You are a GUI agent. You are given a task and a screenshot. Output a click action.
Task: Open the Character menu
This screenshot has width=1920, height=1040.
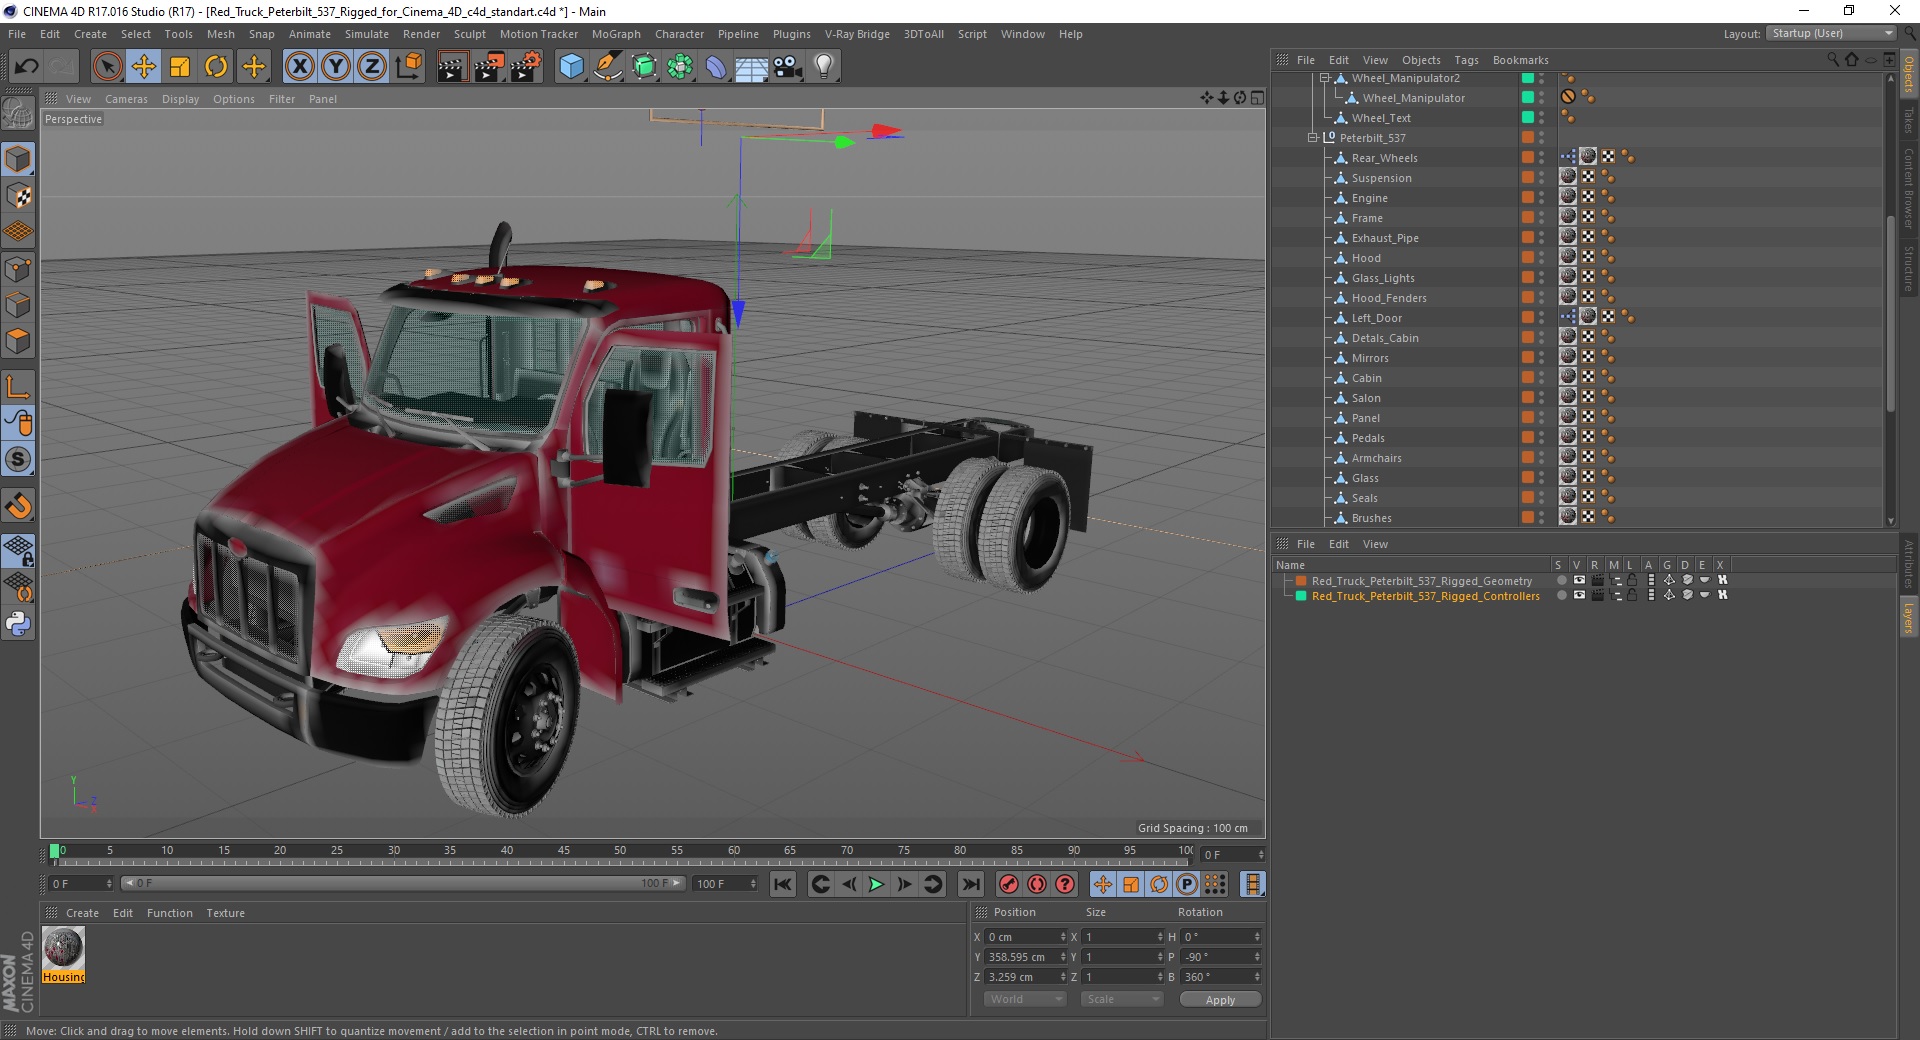[679, 34]
